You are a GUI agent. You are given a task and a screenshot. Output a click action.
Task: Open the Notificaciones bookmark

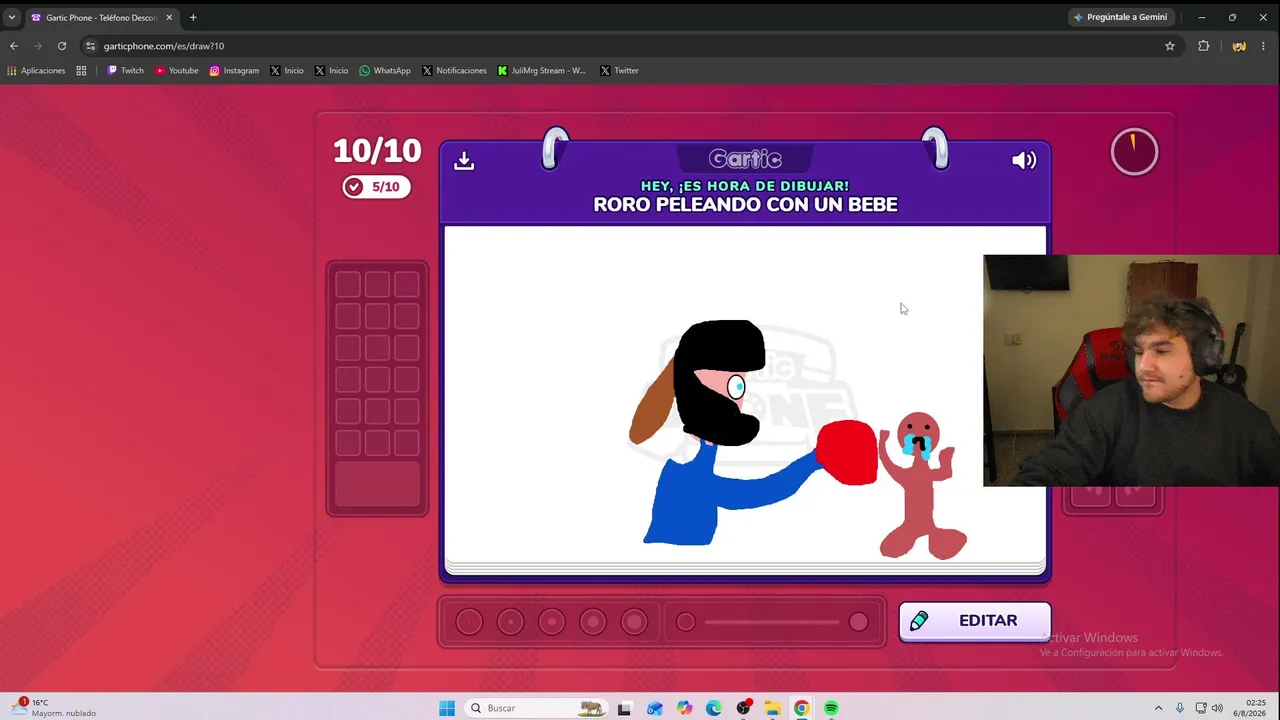tap(454, 71)
